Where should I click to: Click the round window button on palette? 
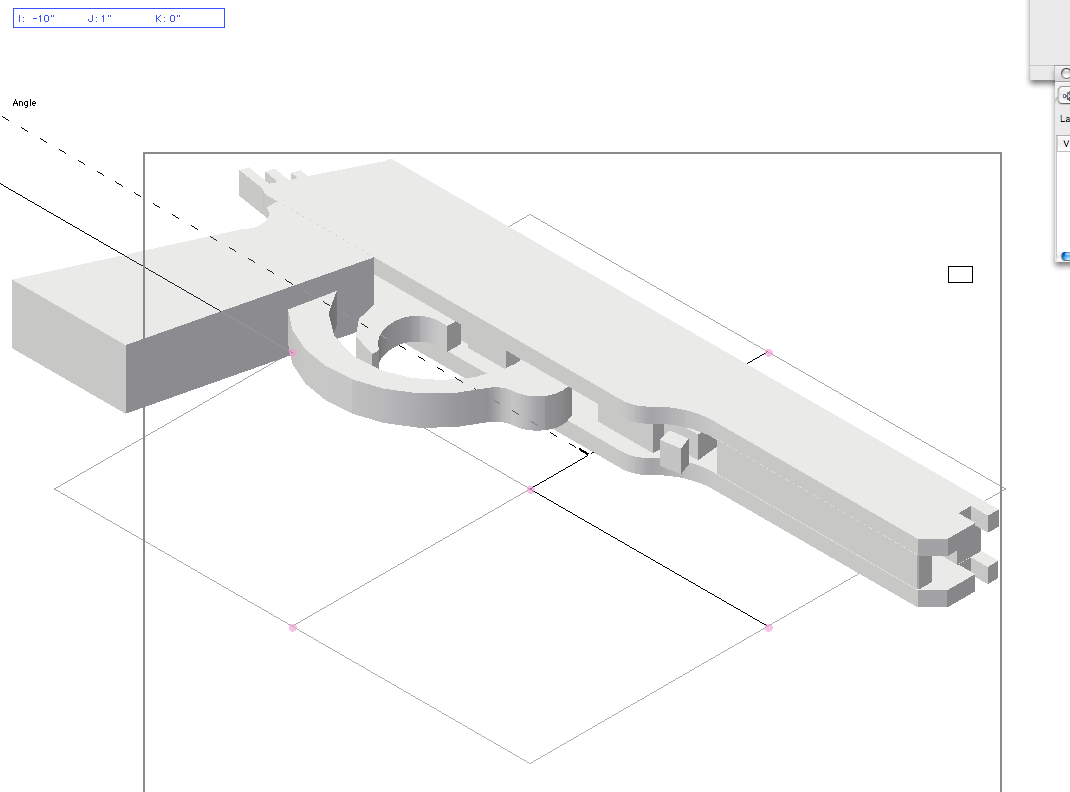[1065, 74]
